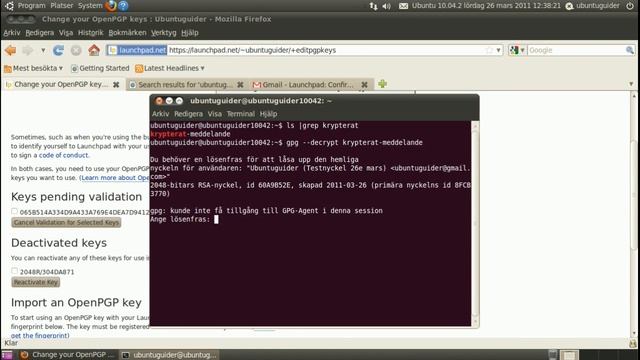Click the search magnifier icon in Google box
640x360 pixels.
click(630, 50)
